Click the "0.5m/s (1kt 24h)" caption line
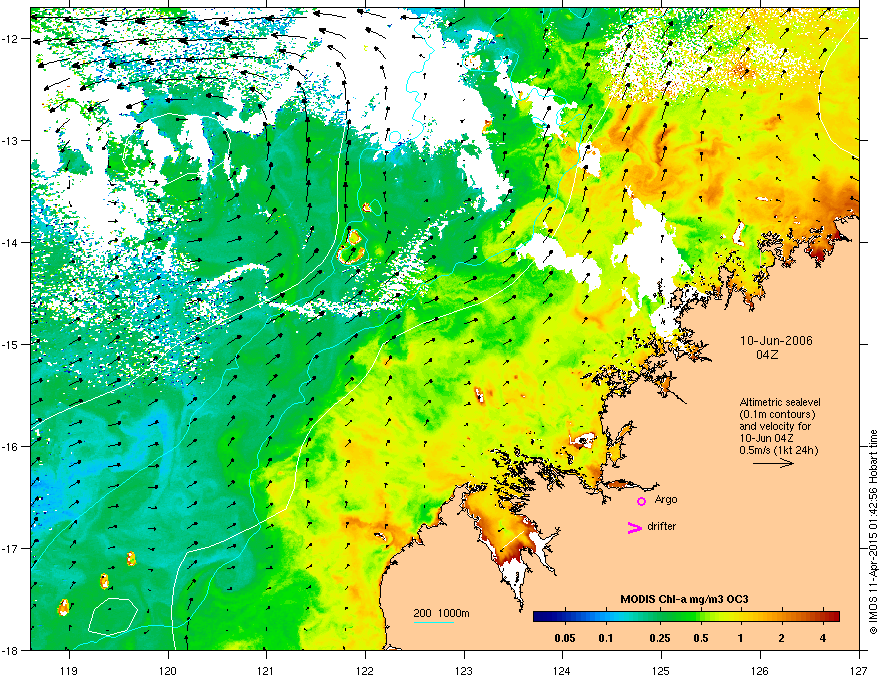Image resolution: width=880 pixels, height=680 pixels. pyautogui.click(x=778, y=450)
